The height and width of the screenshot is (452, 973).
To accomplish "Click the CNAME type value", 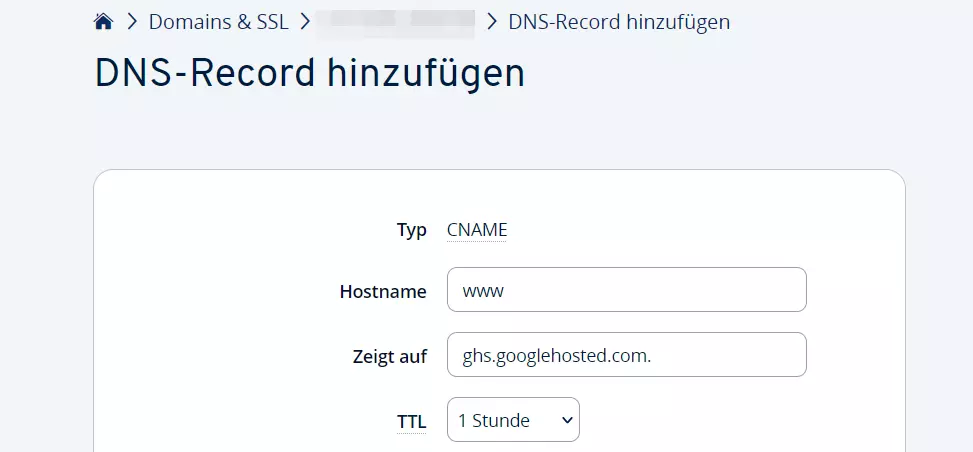I will (x=477, y=230).
